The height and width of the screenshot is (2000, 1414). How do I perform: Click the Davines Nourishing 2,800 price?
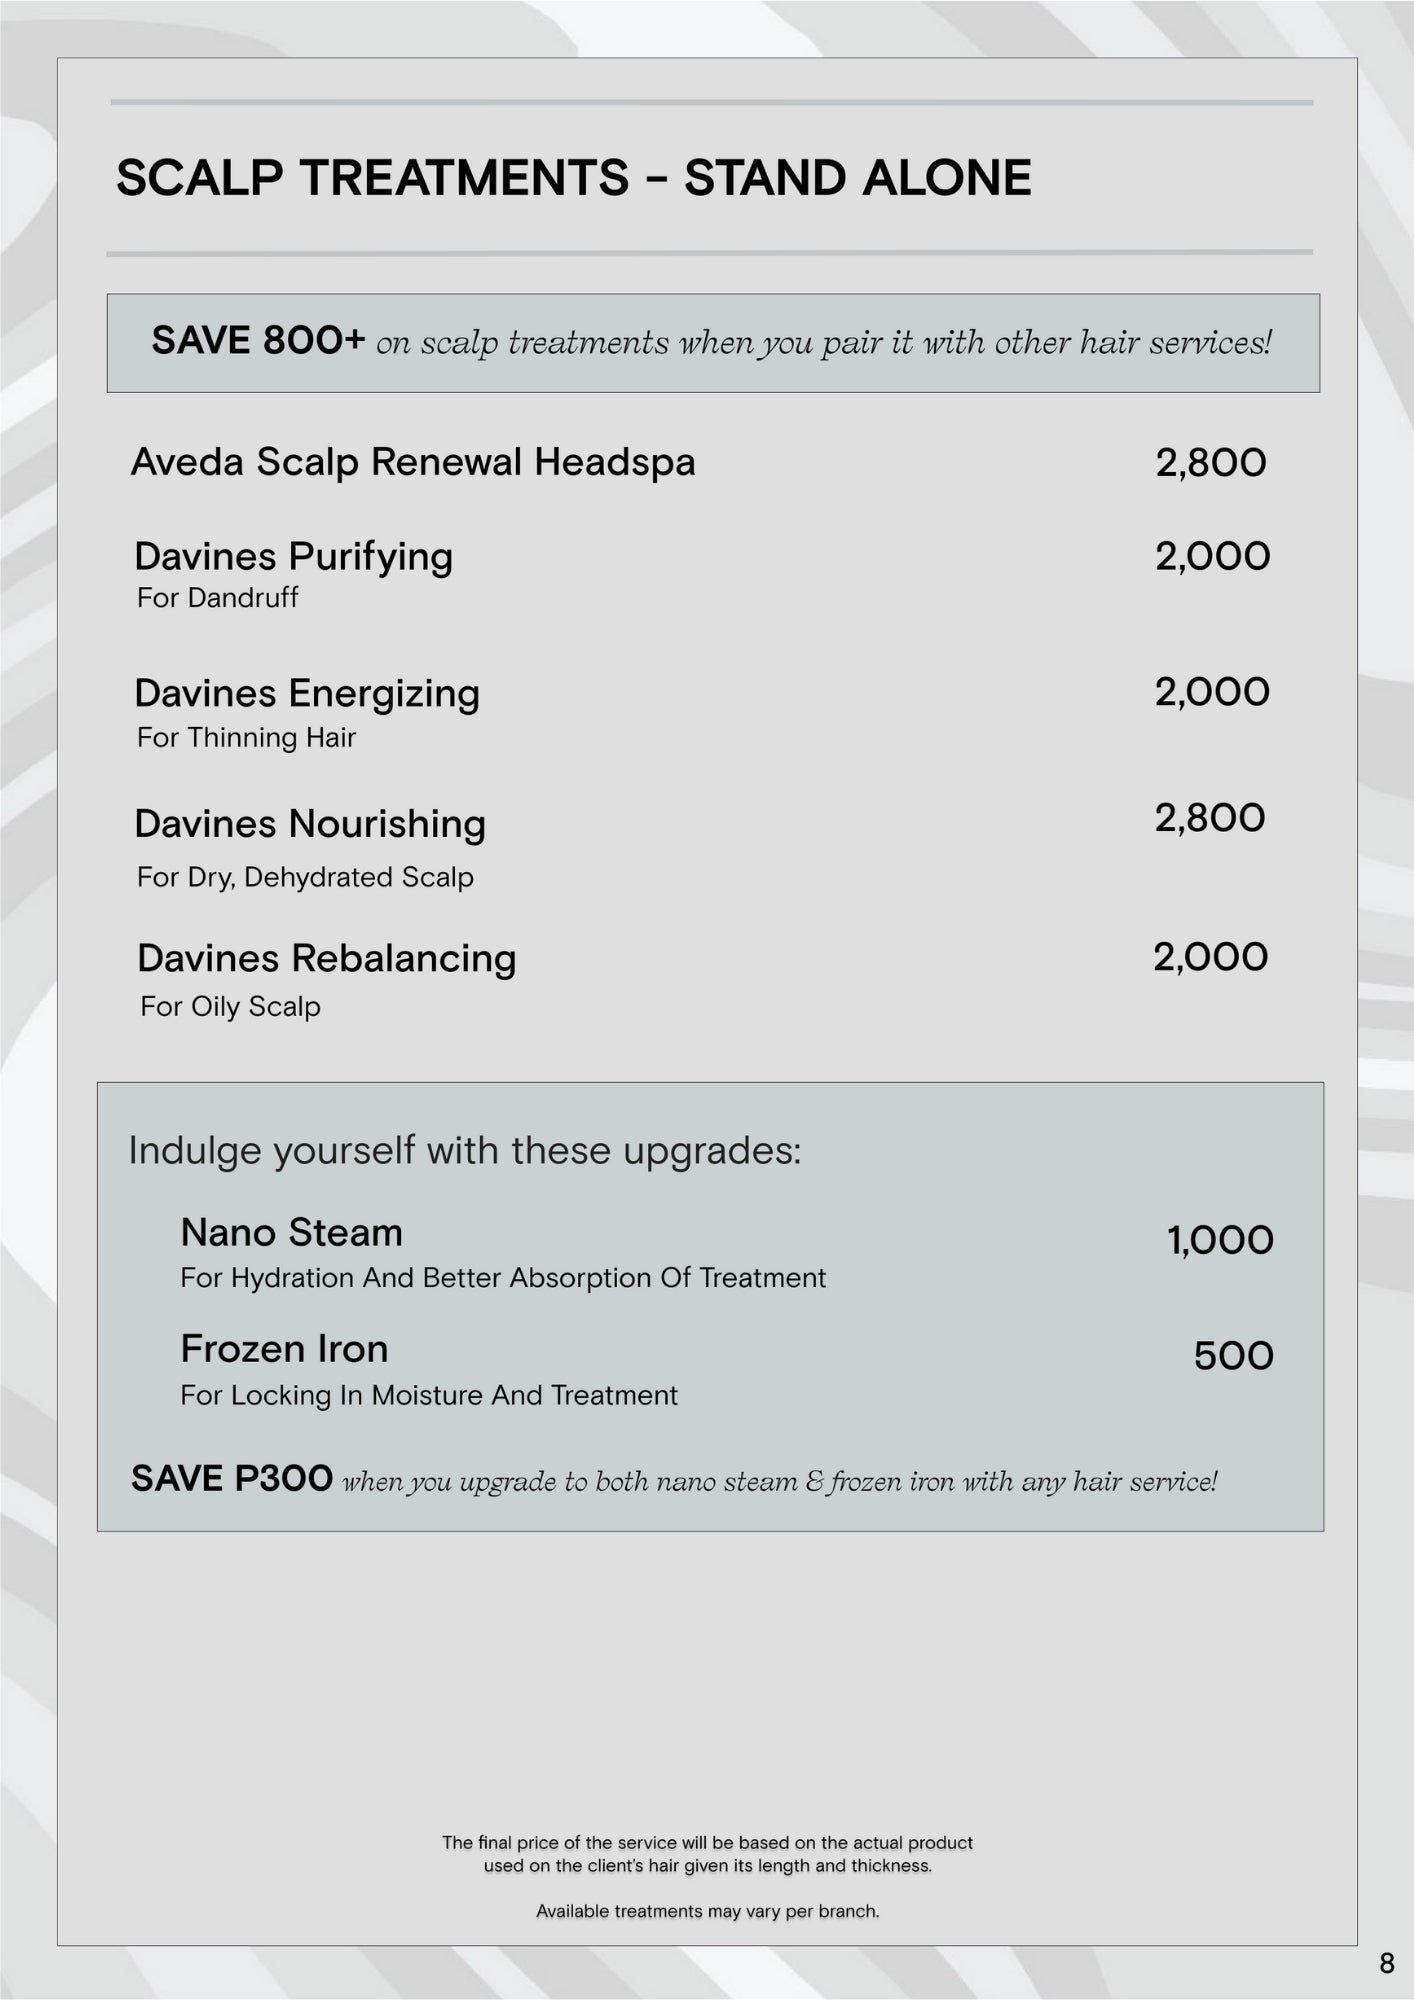1210,819
